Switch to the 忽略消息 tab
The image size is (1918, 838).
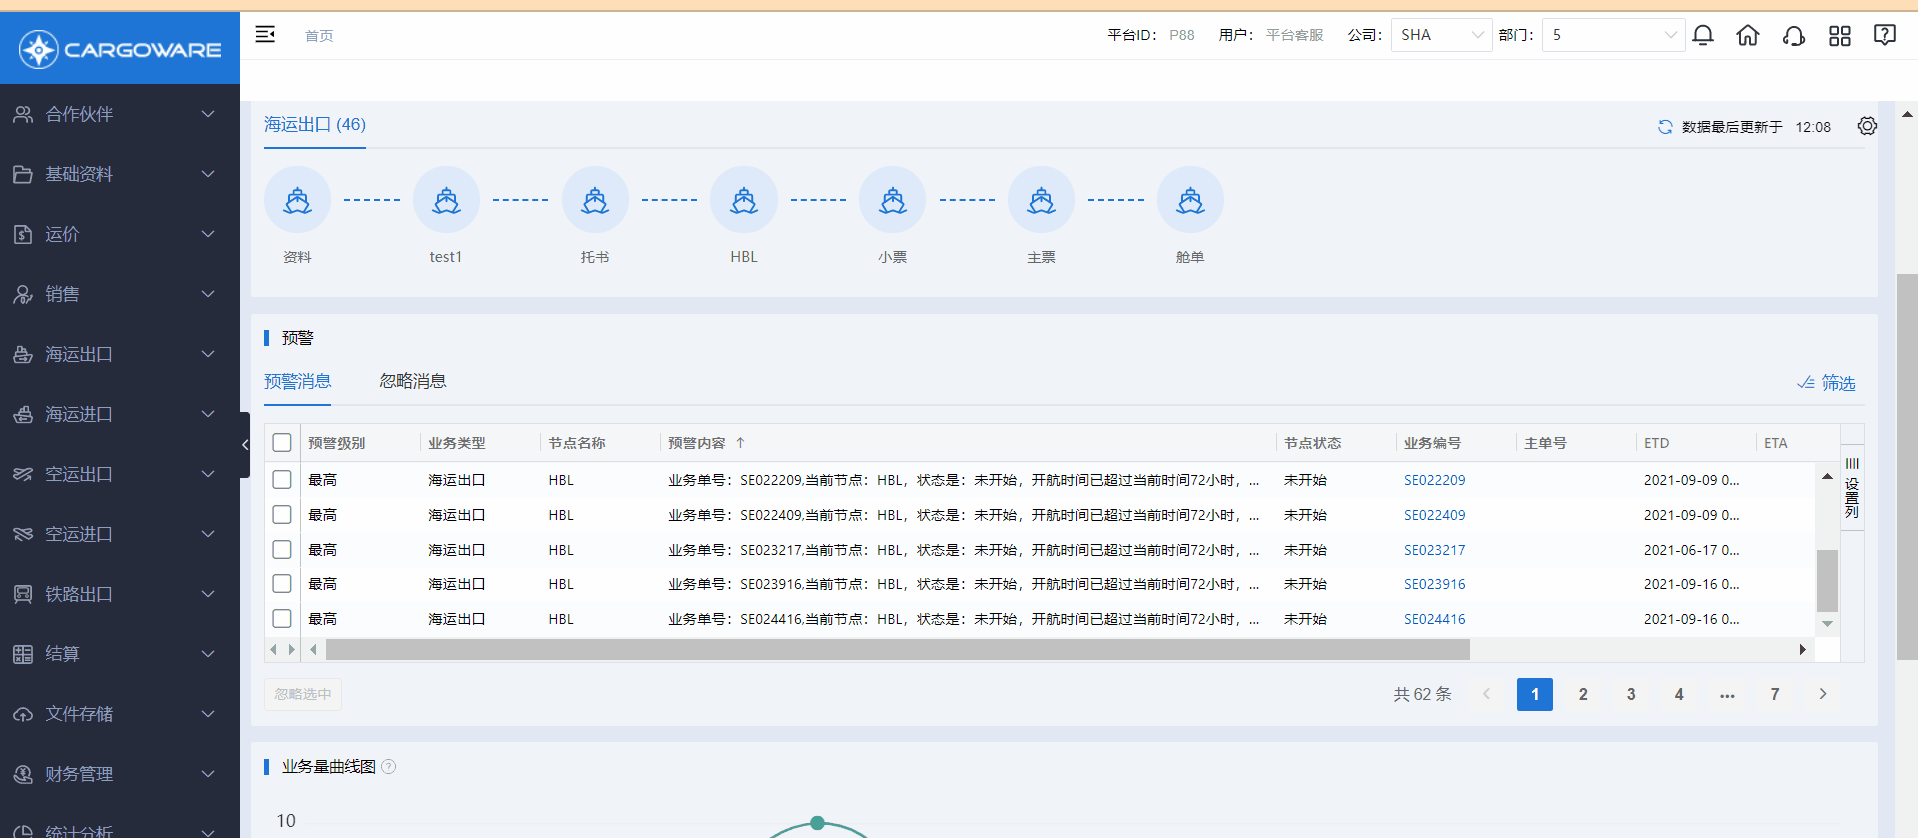pyautogui.click(x=413, y=381)
